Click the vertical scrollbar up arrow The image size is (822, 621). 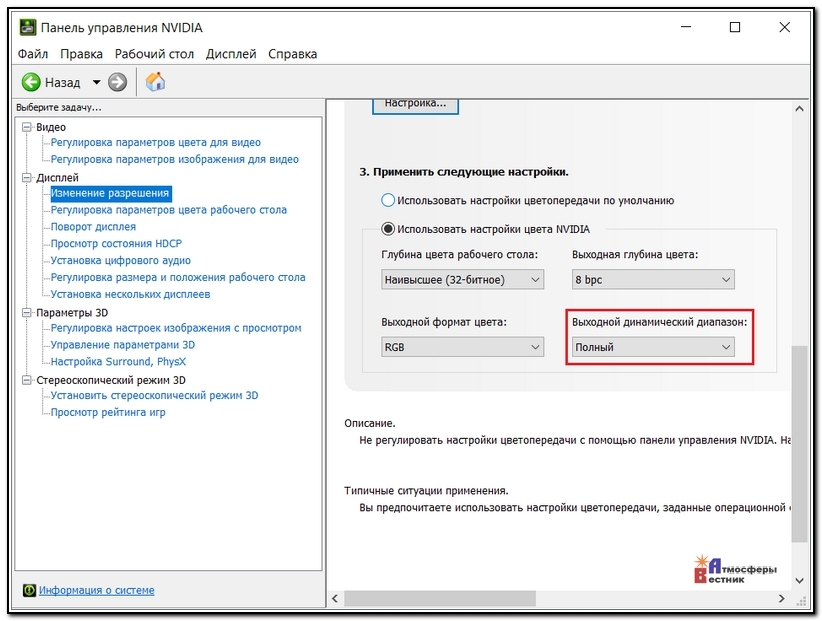799,109
